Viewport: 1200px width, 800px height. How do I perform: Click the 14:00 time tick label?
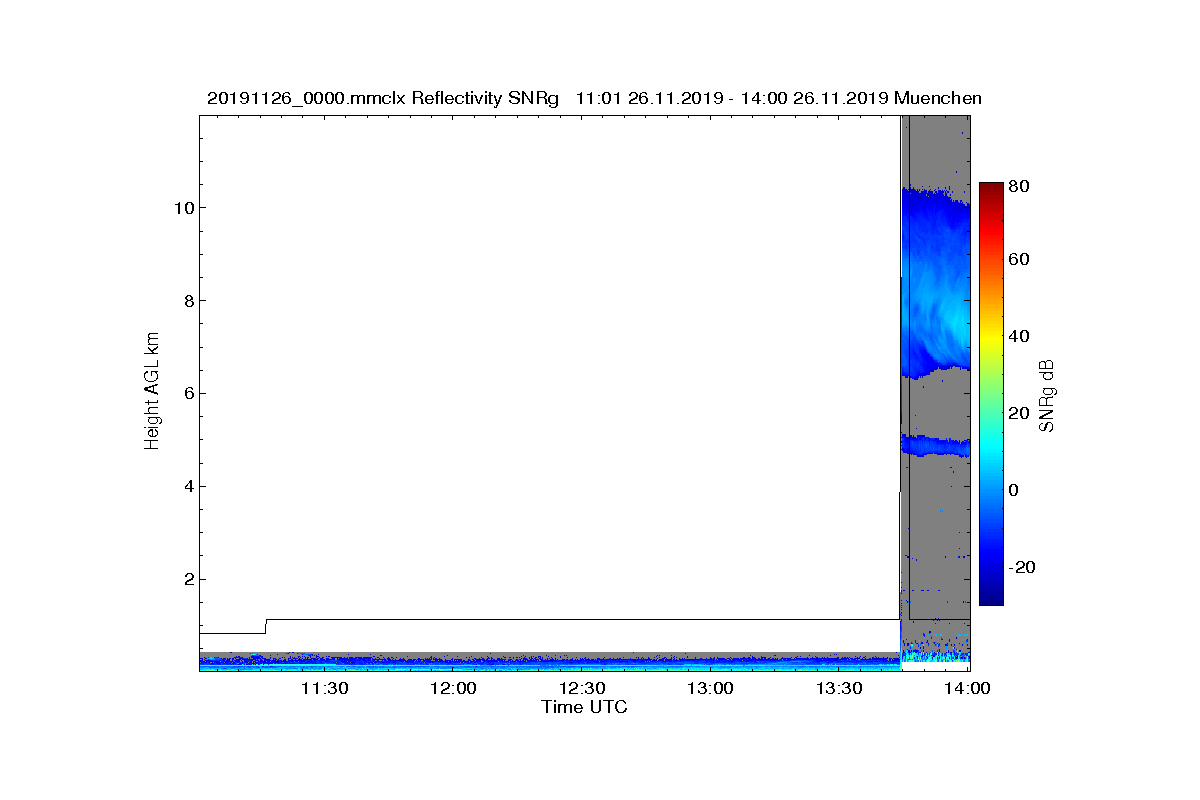point(968,689)
